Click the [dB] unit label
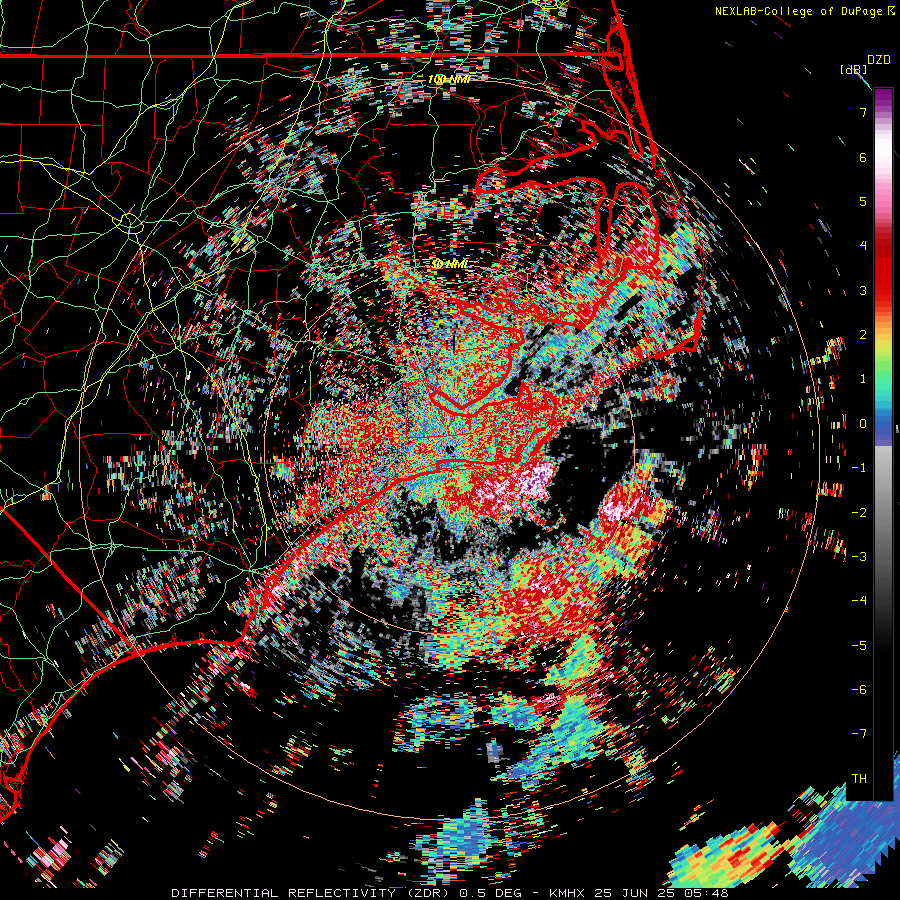This screenshot has width=900, height=900. [x=854, y=69]
